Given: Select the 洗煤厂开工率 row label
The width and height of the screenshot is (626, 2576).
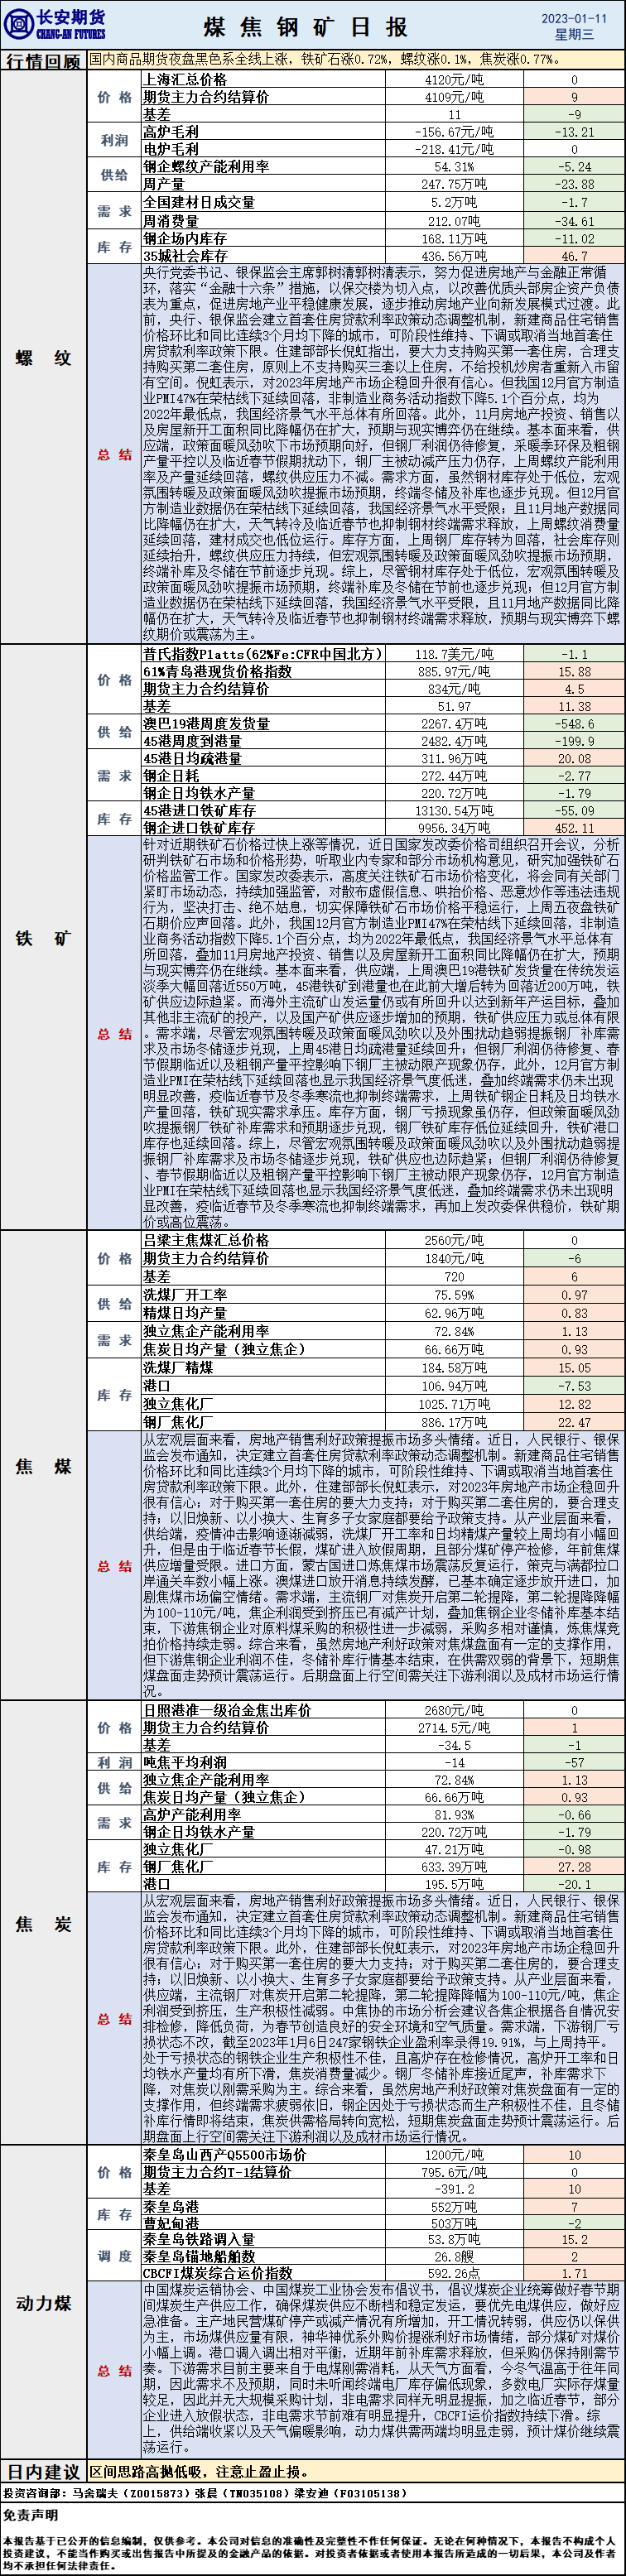Looking at the screenshot, I should 185,1295.
